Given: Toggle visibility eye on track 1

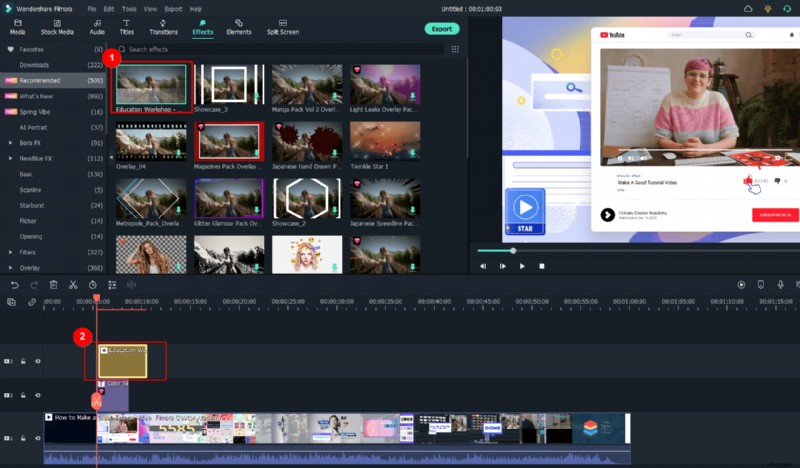Looking at the screenshot, I should (38, 439).
